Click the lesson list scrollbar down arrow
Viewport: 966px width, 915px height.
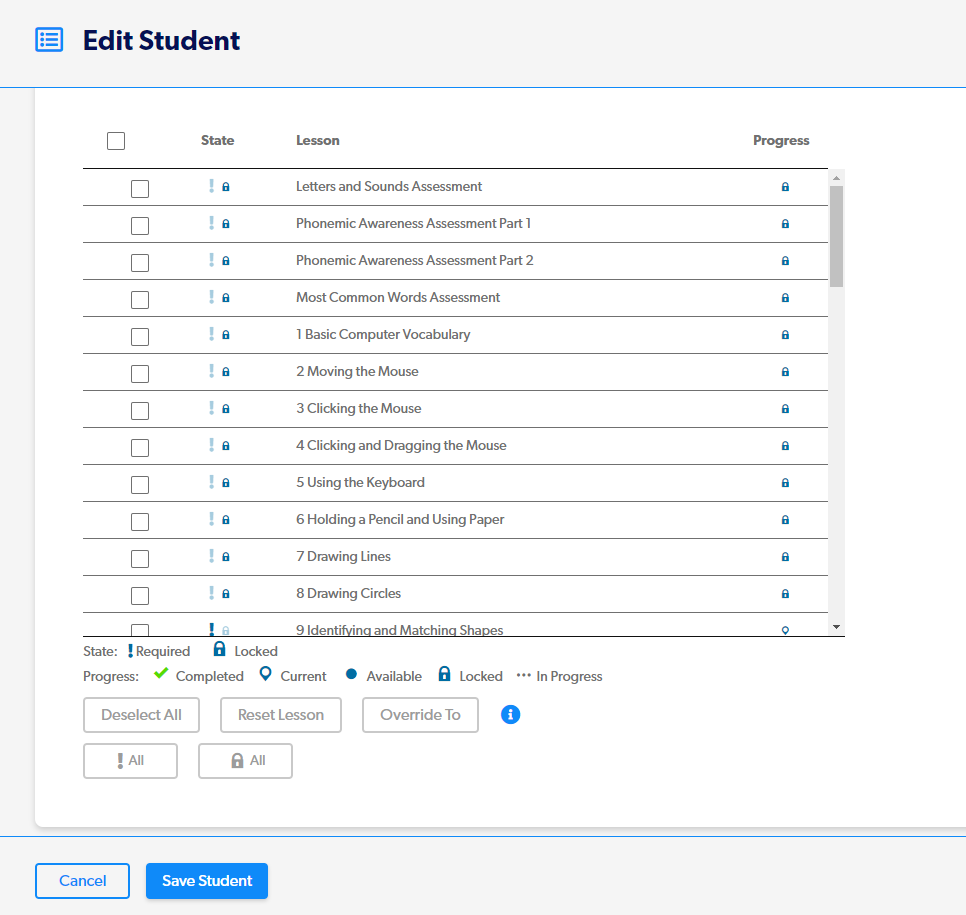[x=836, y=627]
